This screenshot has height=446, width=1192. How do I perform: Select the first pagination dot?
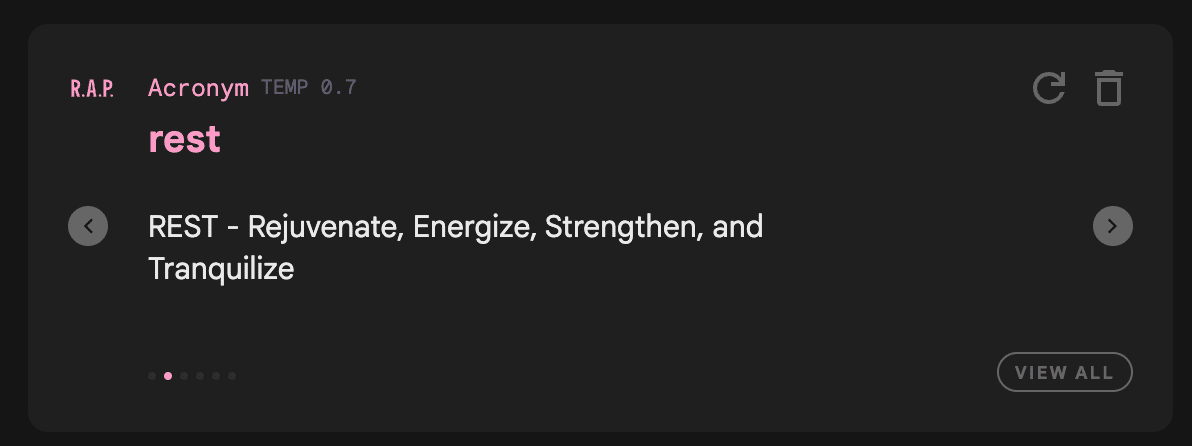coord(152,375)
